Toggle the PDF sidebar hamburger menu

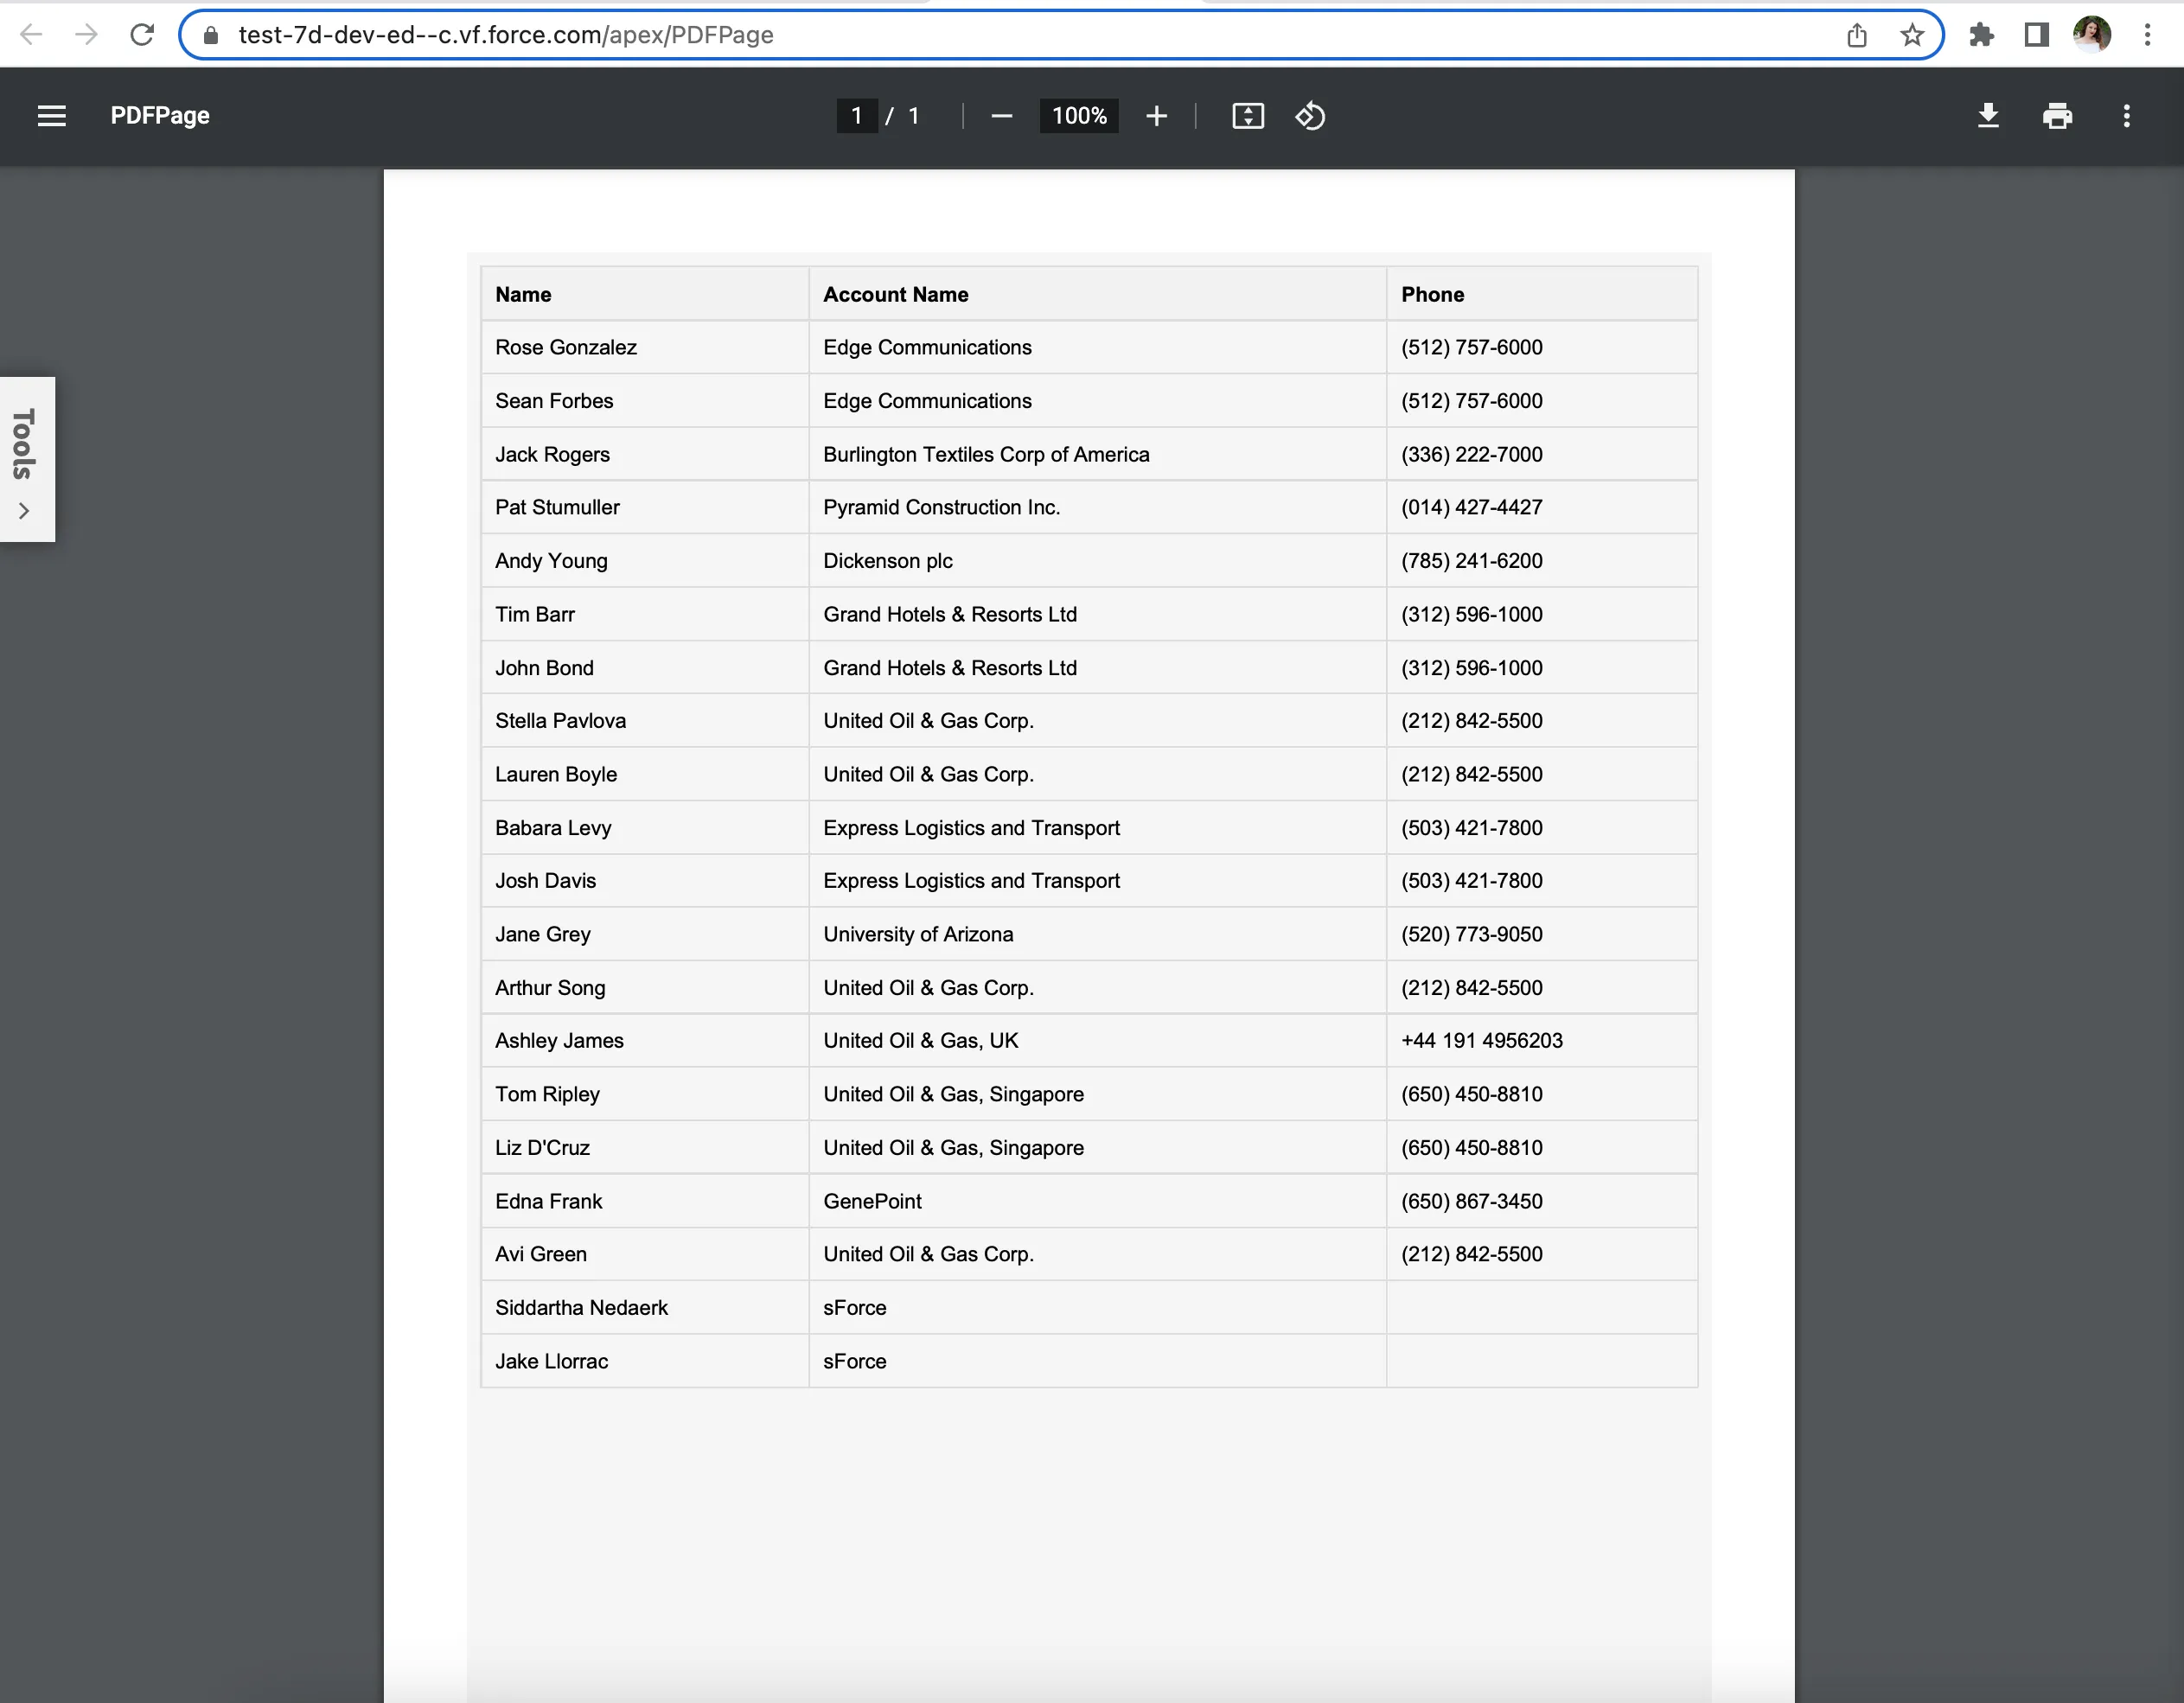[52, 116]
